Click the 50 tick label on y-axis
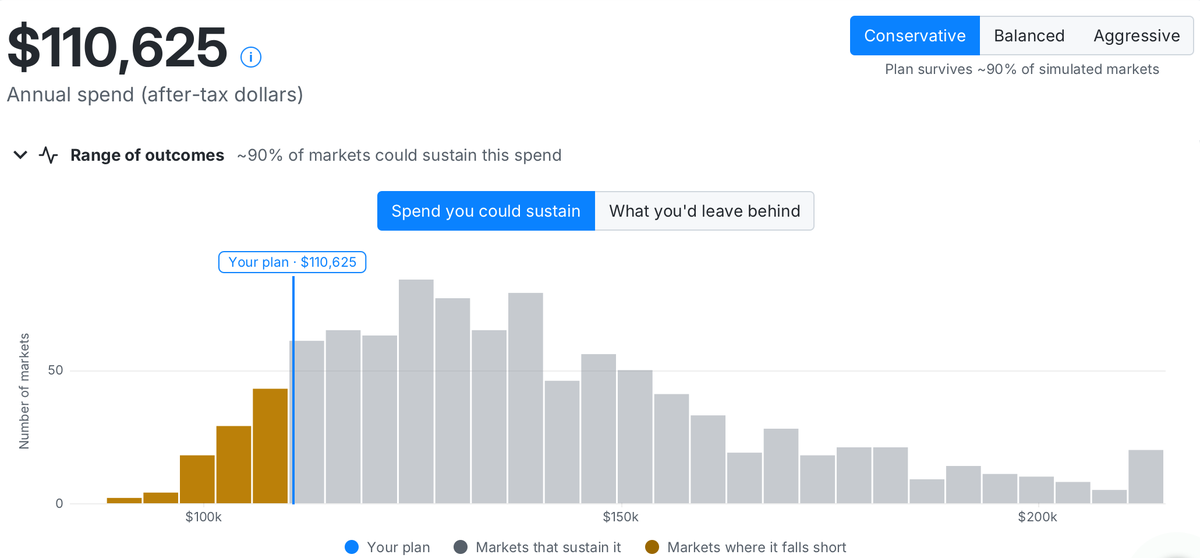1200x558 pixels. click(56, 371)
